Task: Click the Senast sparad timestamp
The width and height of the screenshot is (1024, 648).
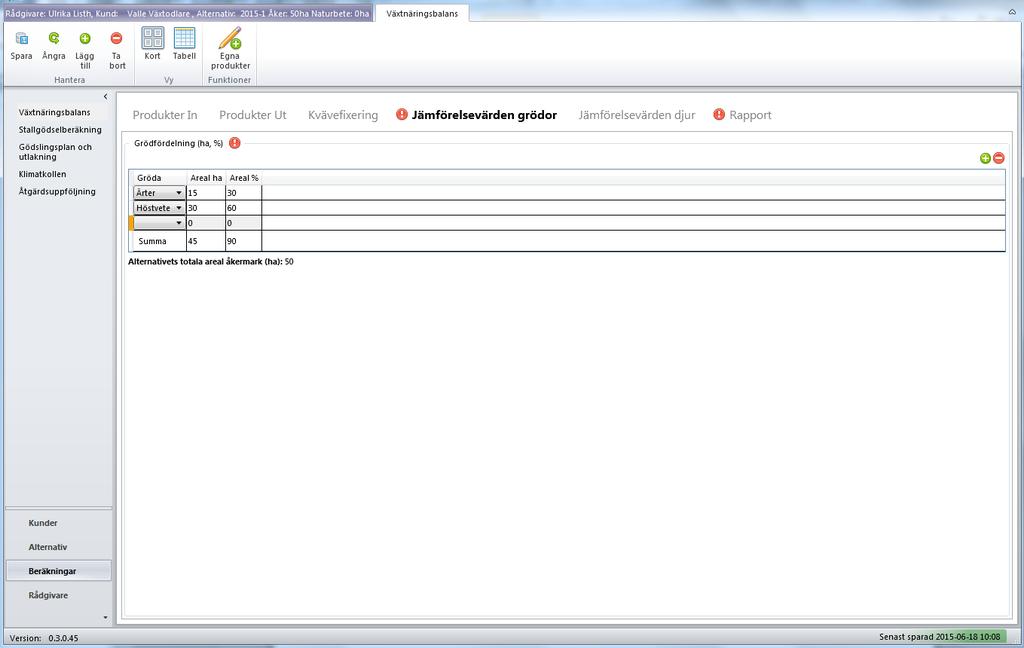Action: [940, 637]
